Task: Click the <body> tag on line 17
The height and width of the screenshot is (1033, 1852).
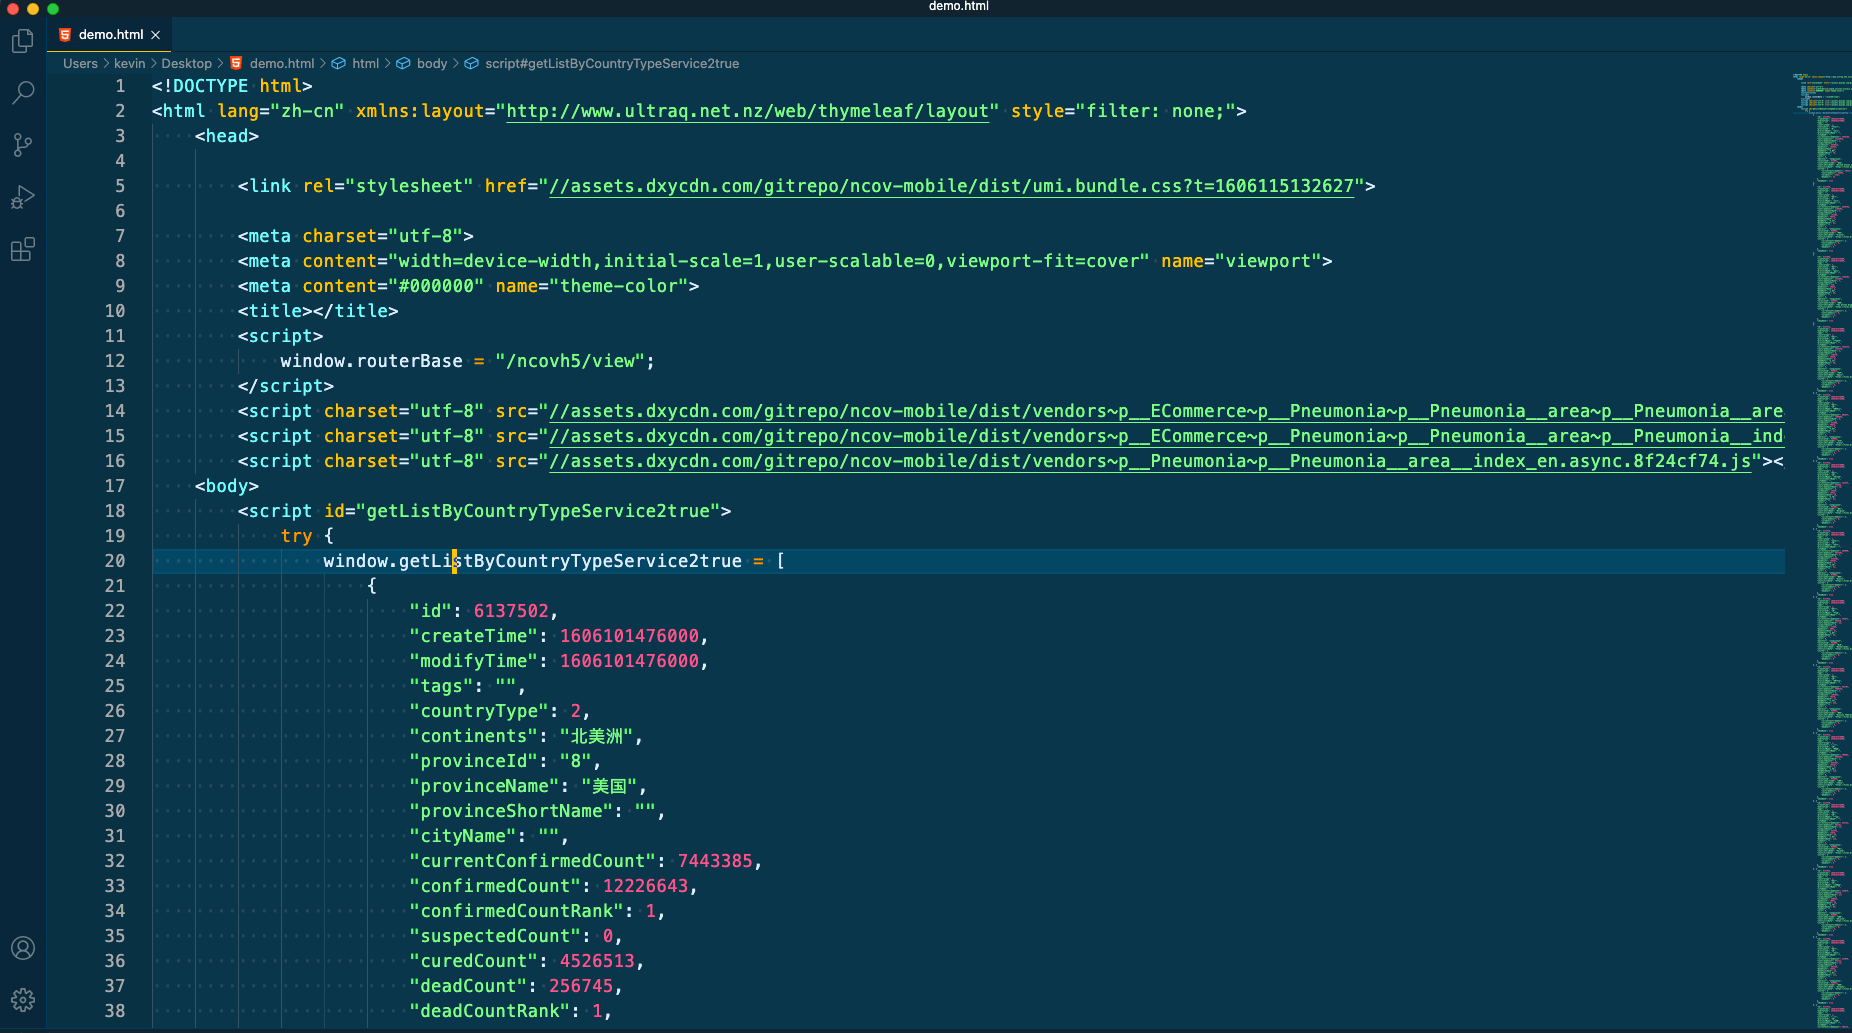Action: [227, 486]
